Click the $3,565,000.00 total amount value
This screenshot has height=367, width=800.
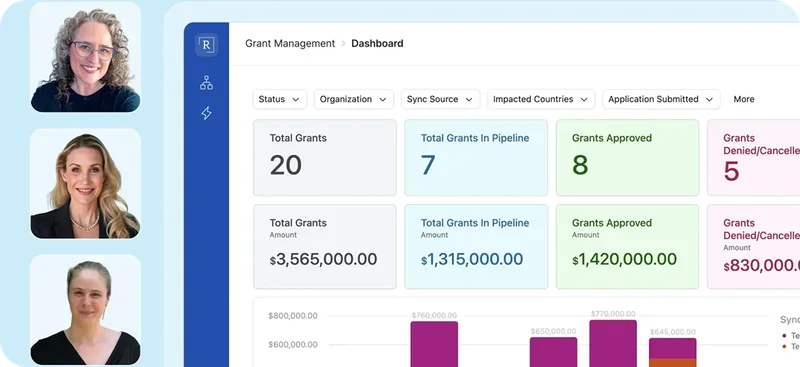[x=323, y=259]
